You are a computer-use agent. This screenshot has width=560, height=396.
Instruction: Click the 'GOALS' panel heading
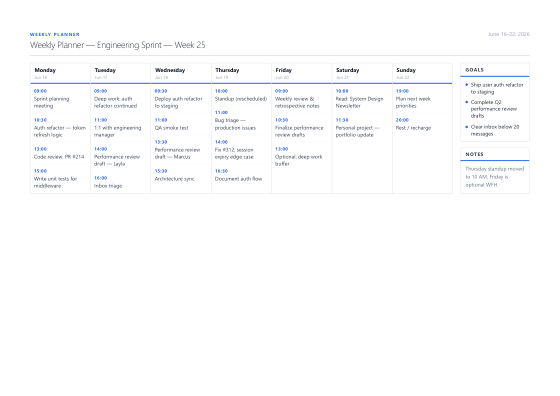[474, 70]
